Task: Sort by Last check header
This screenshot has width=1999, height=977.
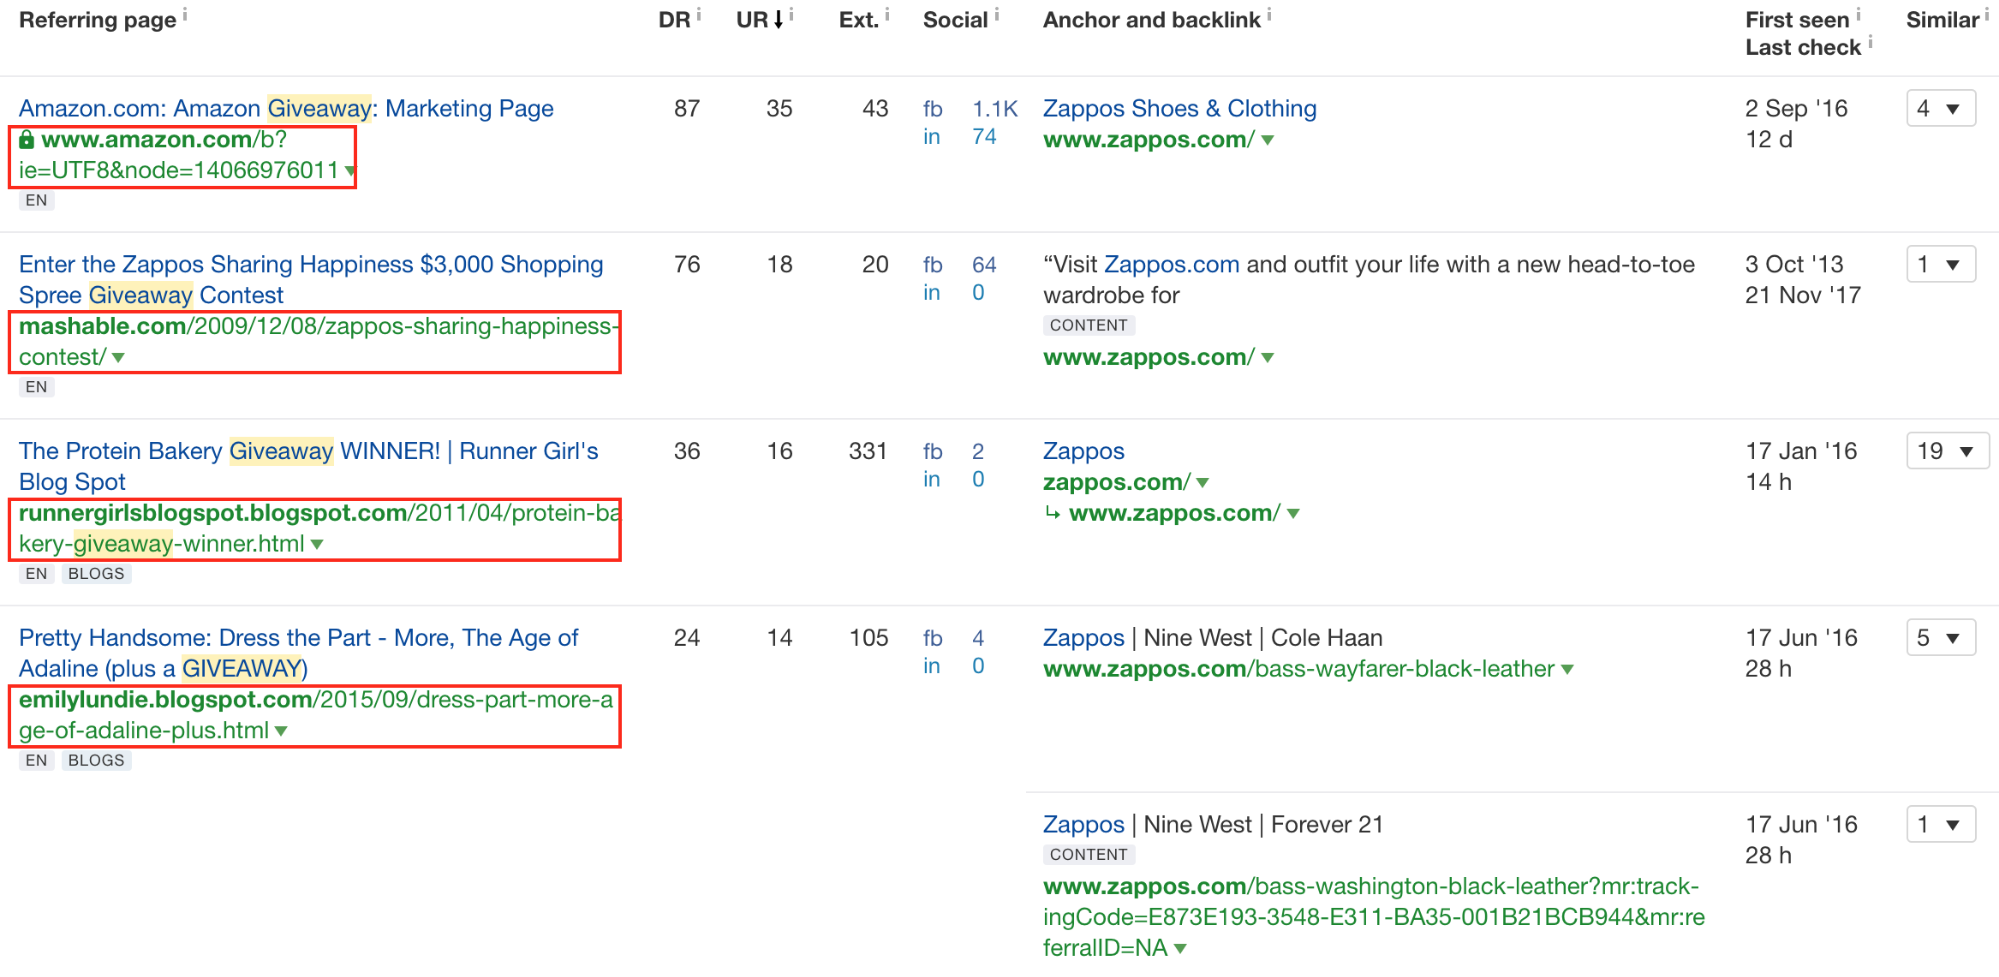Action: pyautogui.click(x=1803, y=47)
